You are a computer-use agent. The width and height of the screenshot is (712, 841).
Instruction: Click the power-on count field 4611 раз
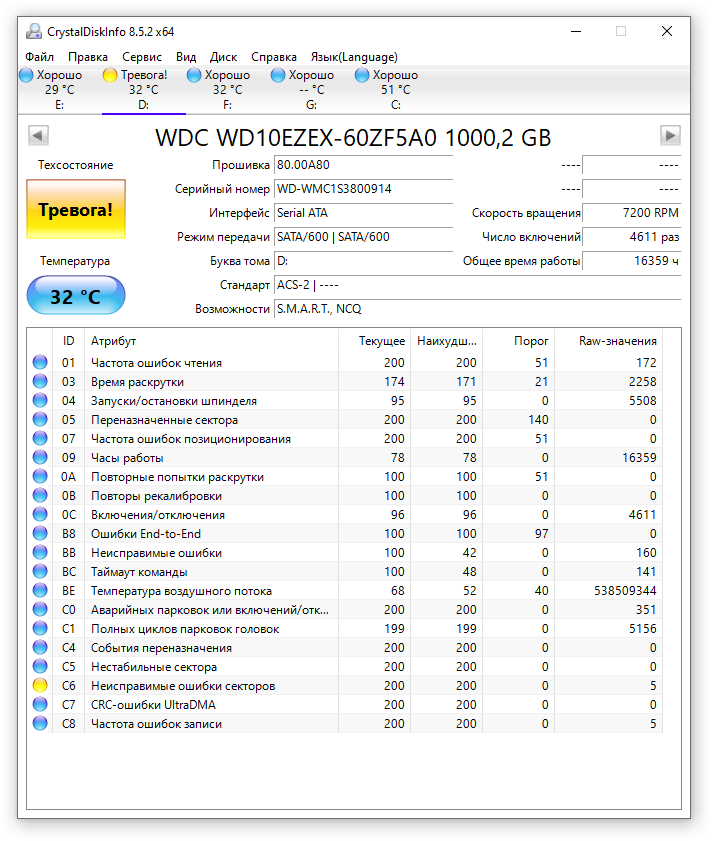click(x=632, y=237)
